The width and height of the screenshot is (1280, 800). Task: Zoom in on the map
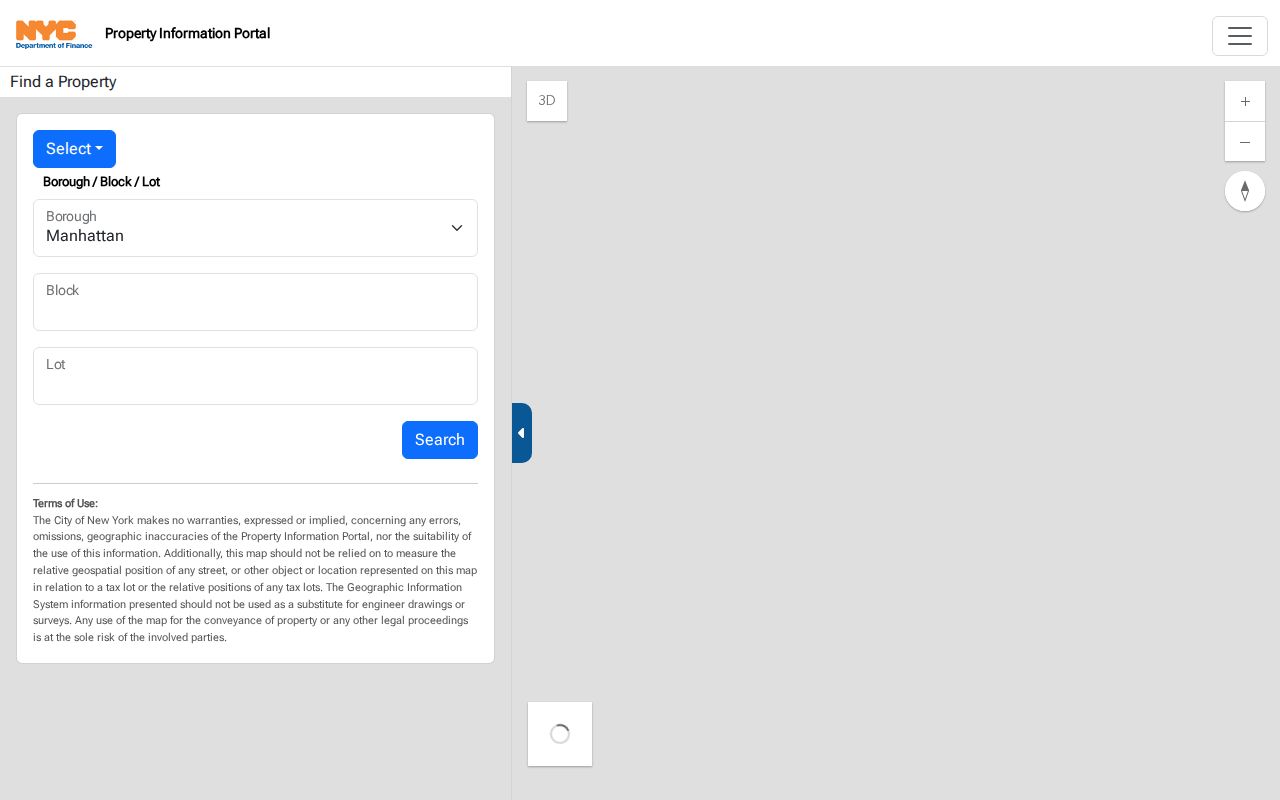pyautogui.click(x=1245, y=101)
